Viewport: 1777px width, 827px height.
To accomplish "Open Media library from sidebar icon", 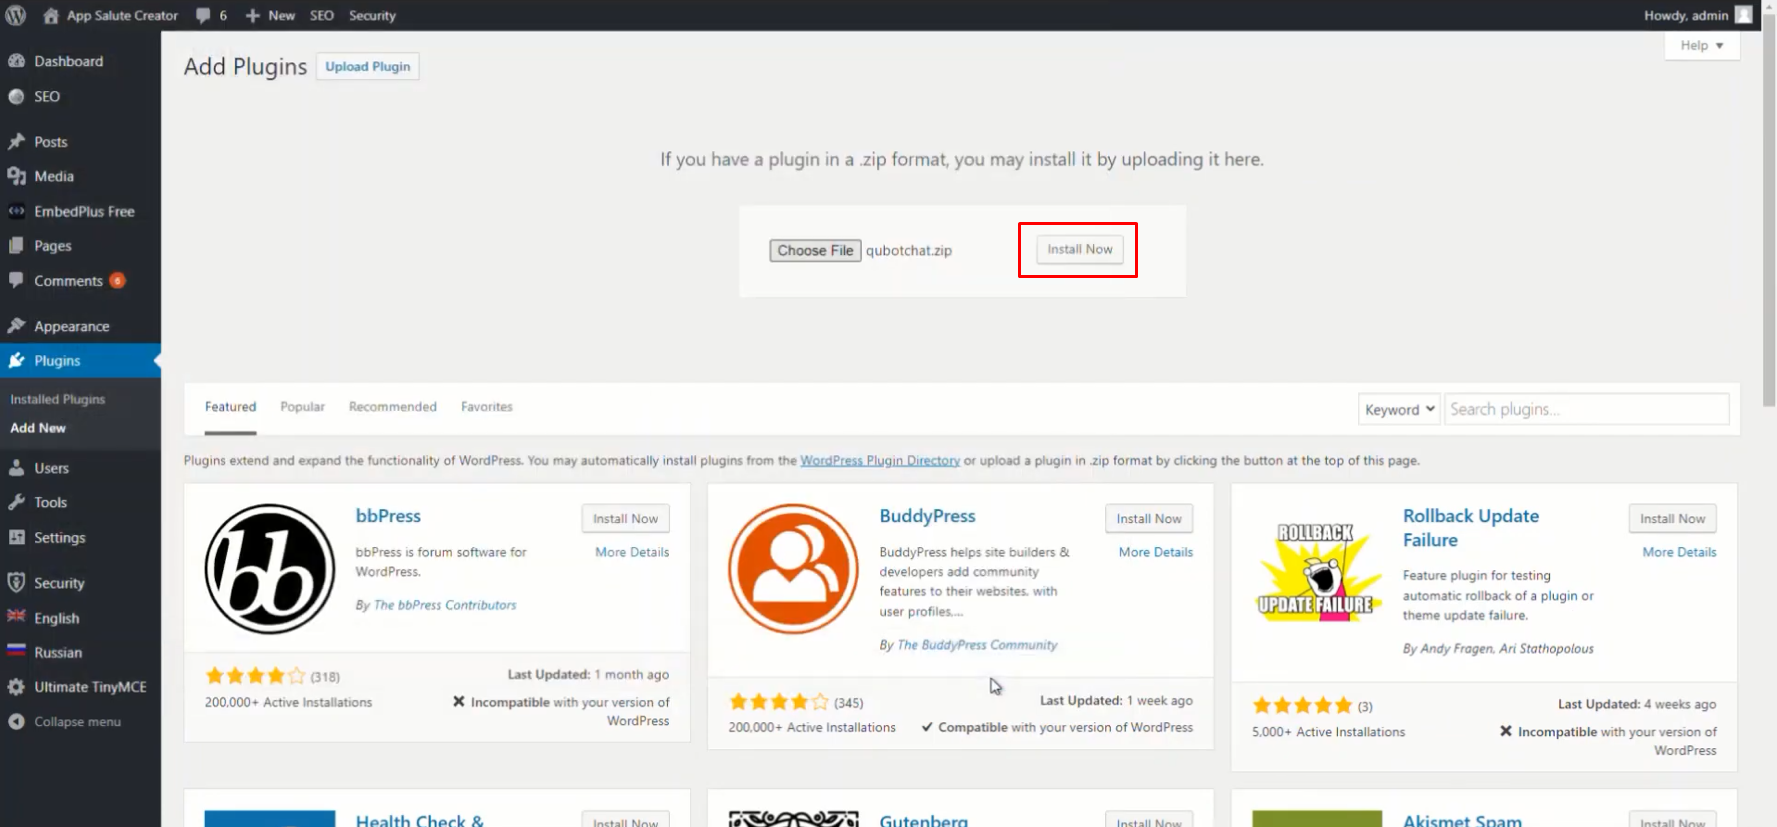I will click(x=16, y=176).
